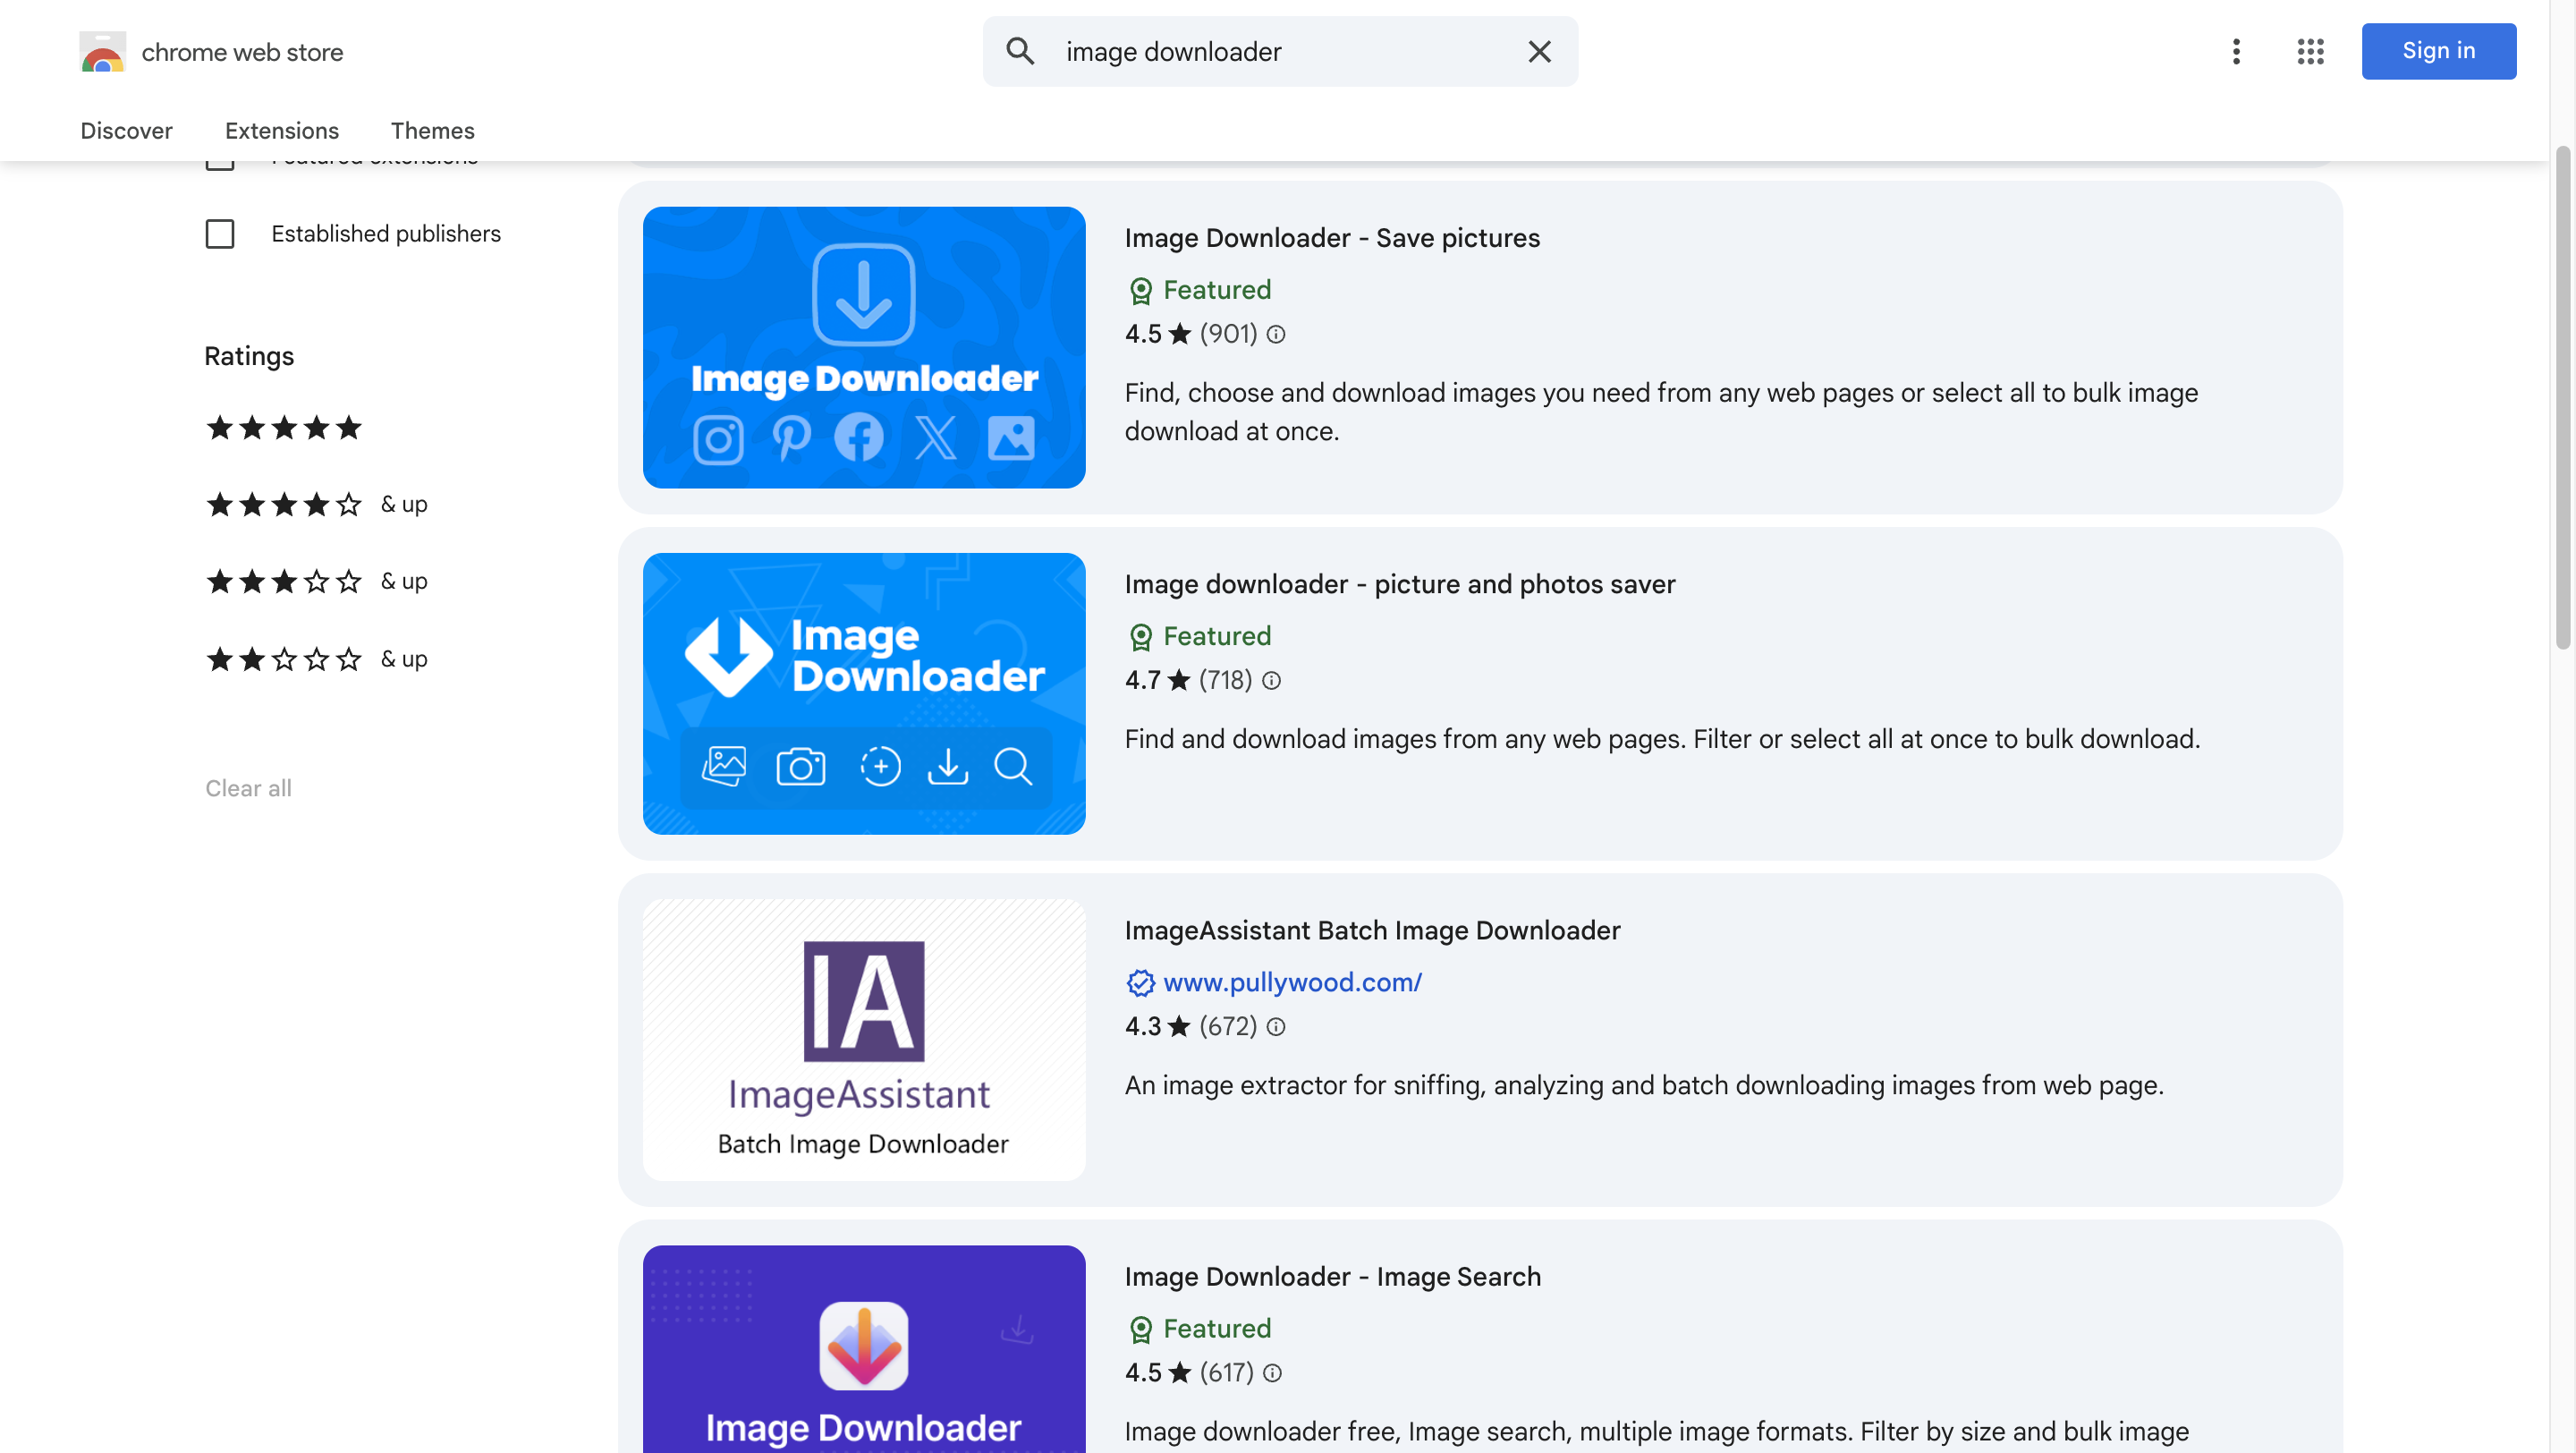
Task: Open the Image Downloader - Image Search thumbnail
Action: 864,1349
